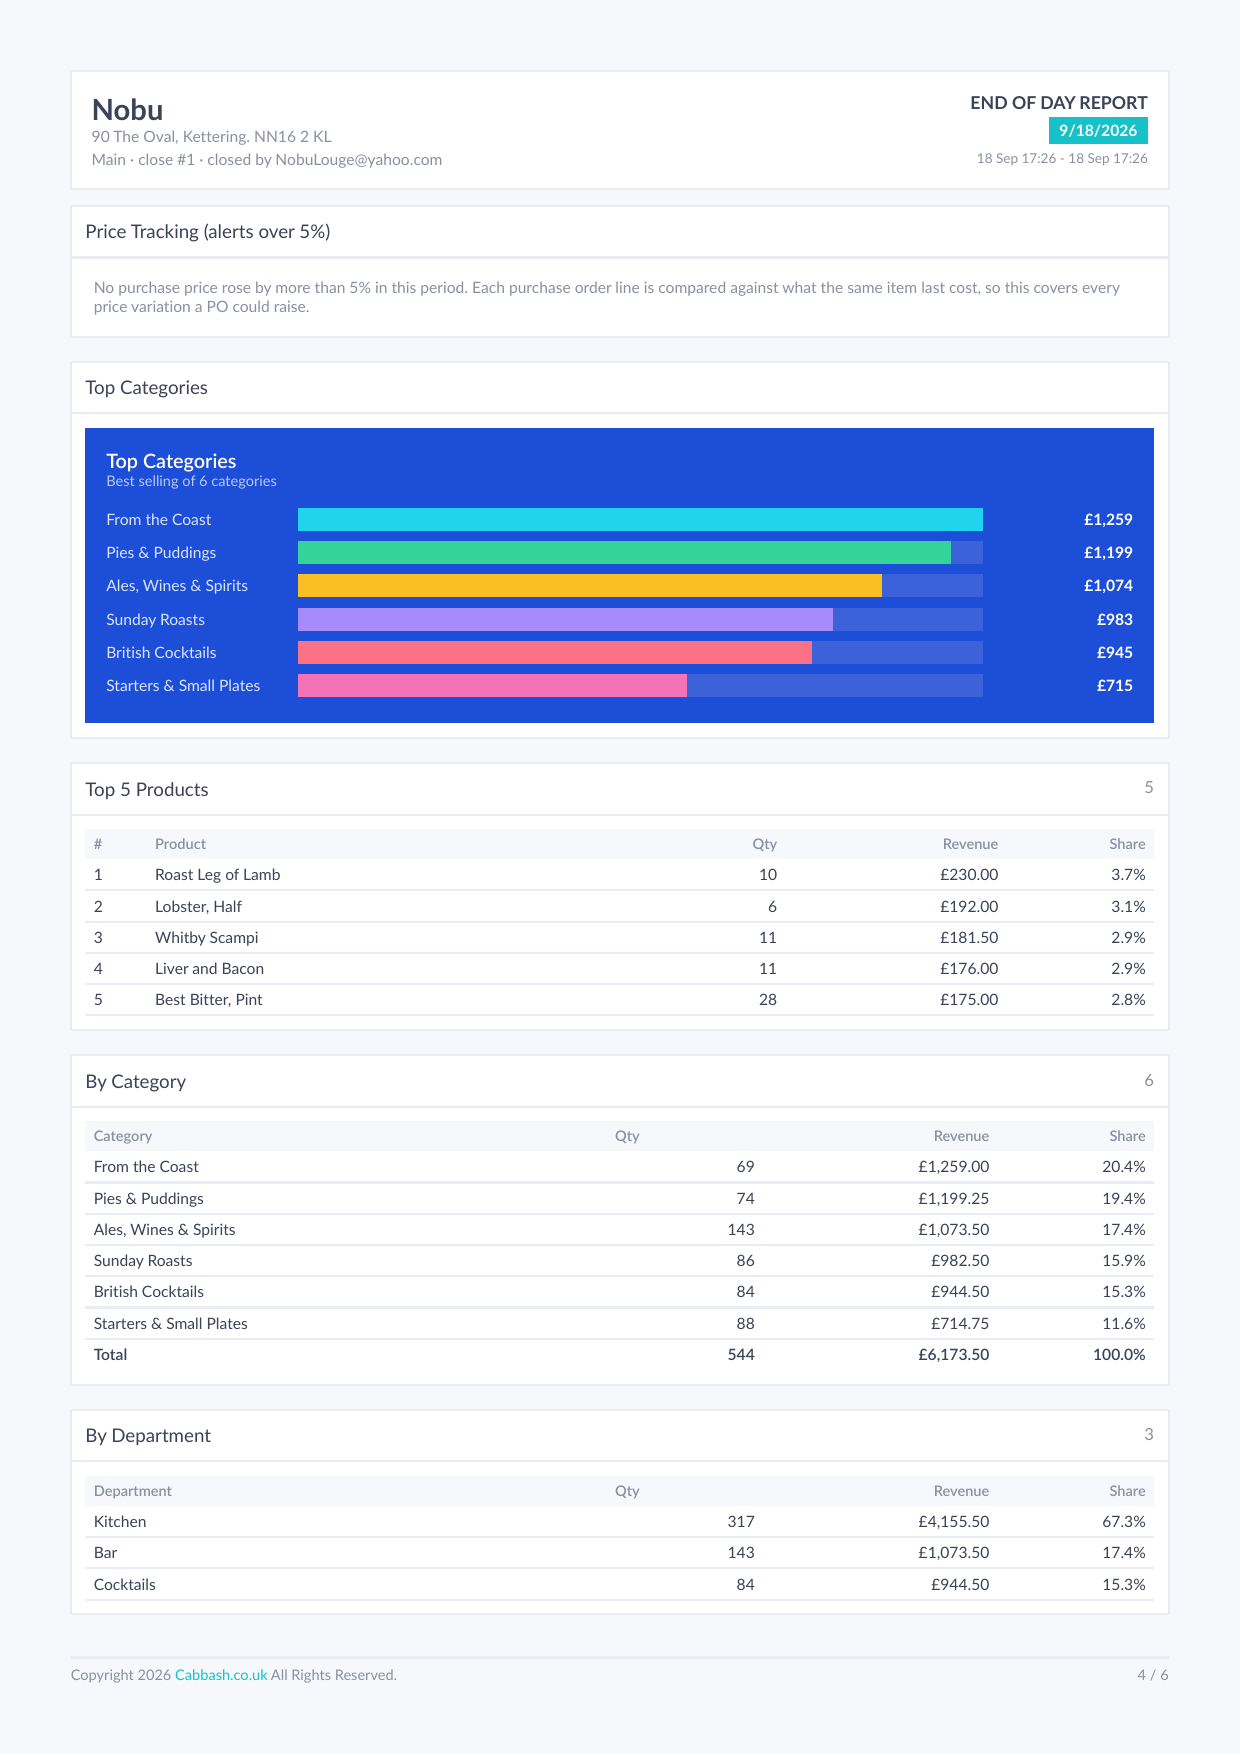Select the £6,173.50 total revenue

[954, 1355]
